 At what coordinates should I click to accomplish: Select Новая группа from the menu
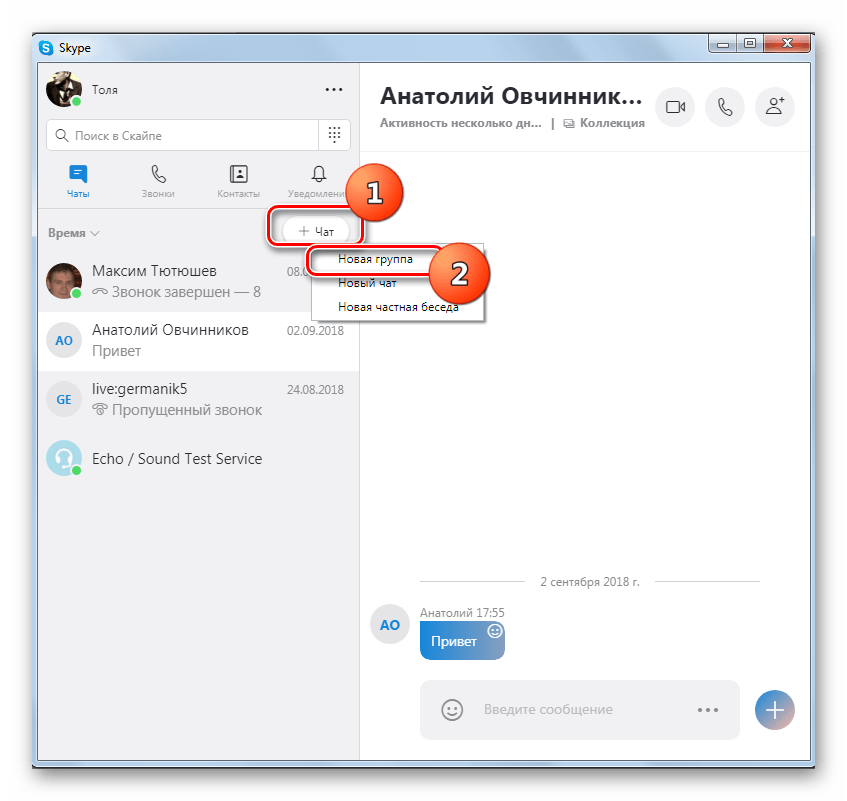point(375,259)
